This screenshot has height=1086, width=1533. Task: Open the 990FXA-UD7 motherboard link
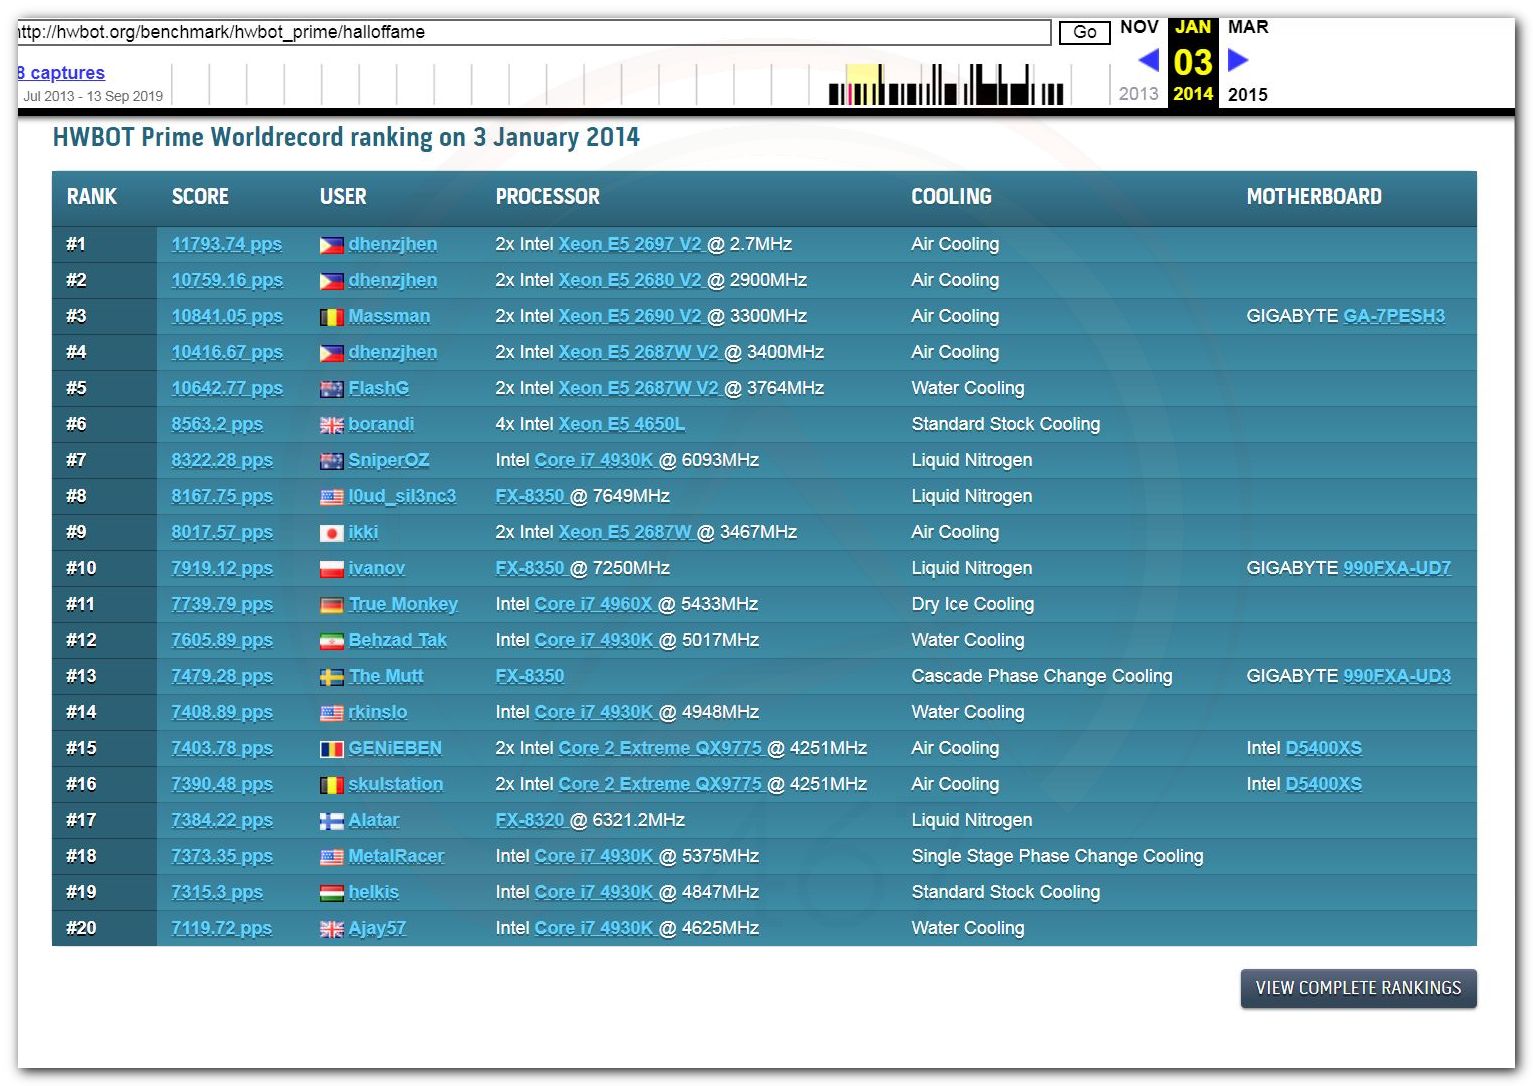(x=1397, y=568)
